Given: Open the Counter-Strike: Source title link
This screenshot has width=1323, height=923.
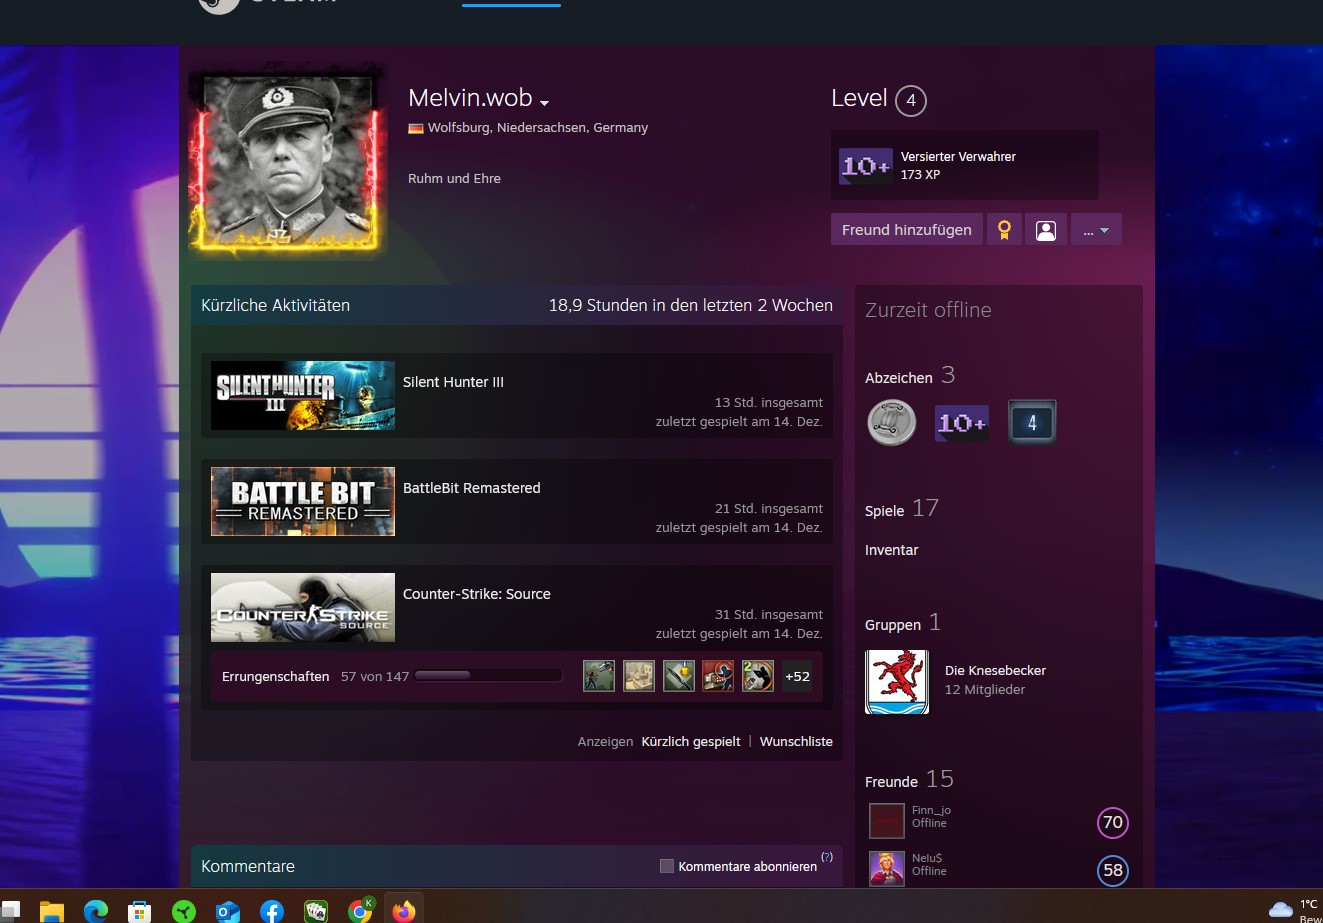Looking at the screenshot, I should click(x=476, y=594).
